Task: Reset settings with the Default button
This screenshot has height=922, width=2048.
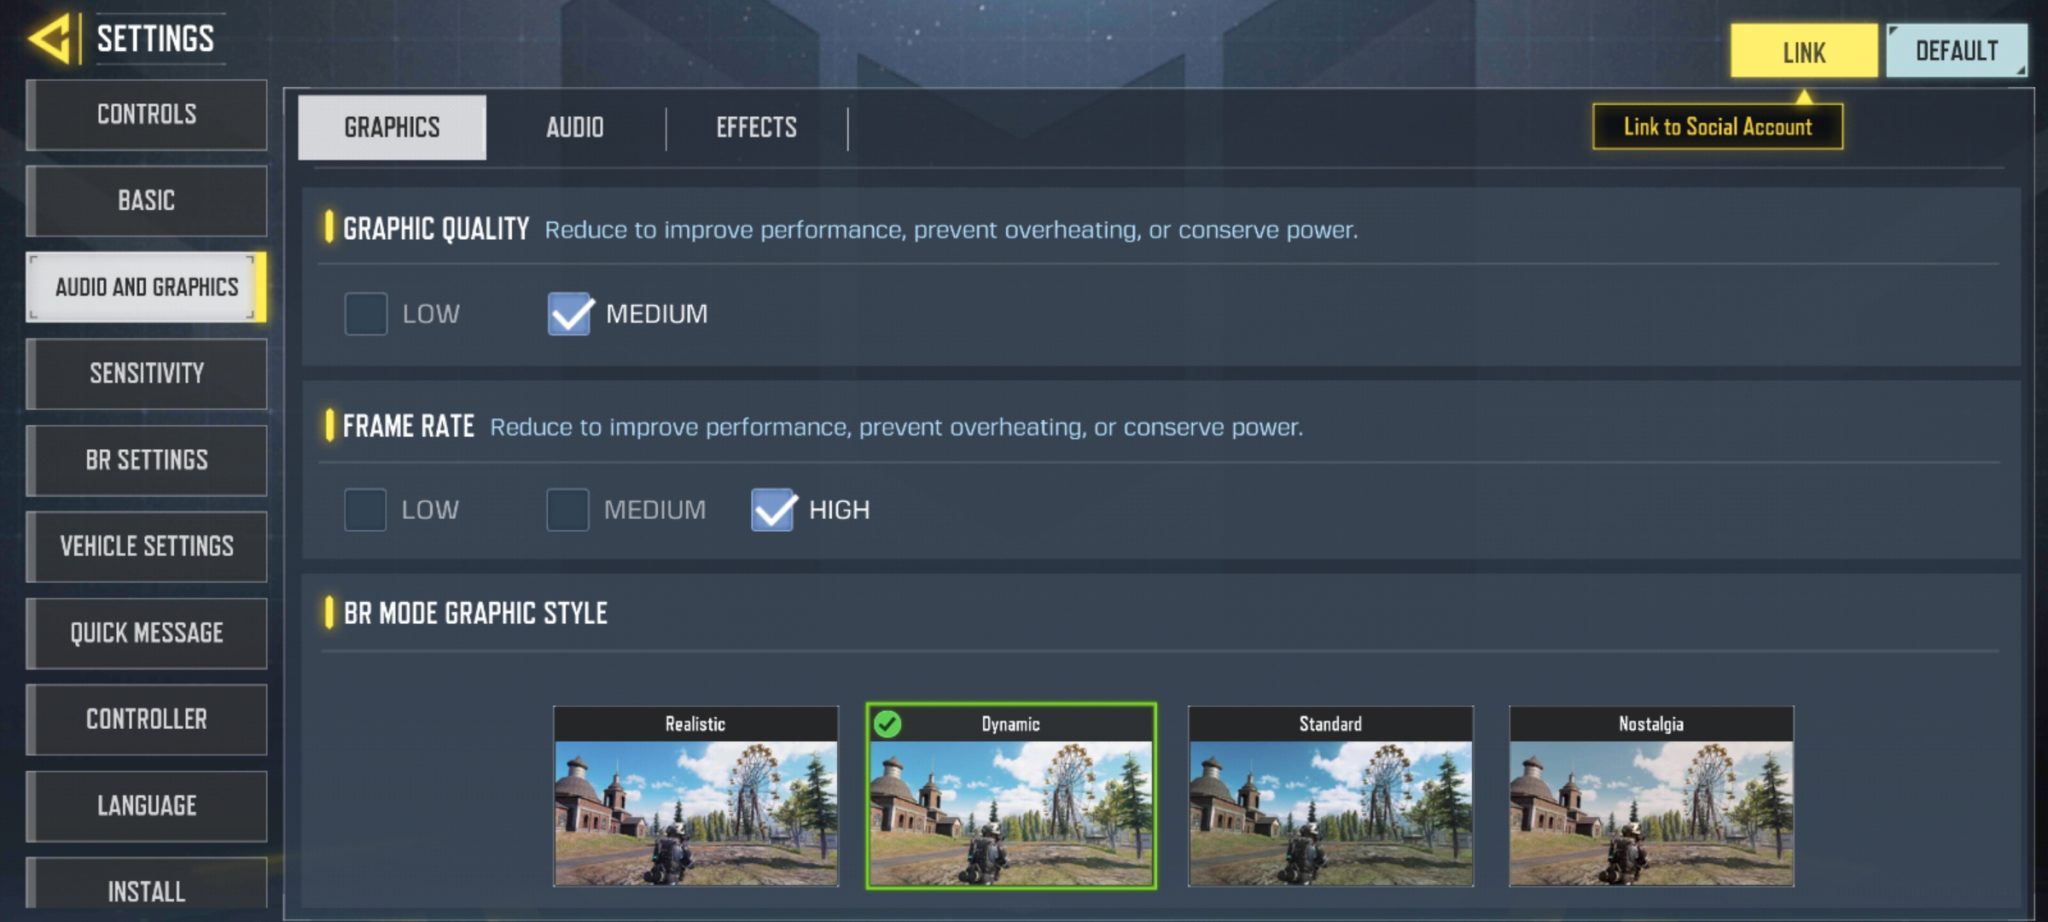Action: (x=1957, y=51)
